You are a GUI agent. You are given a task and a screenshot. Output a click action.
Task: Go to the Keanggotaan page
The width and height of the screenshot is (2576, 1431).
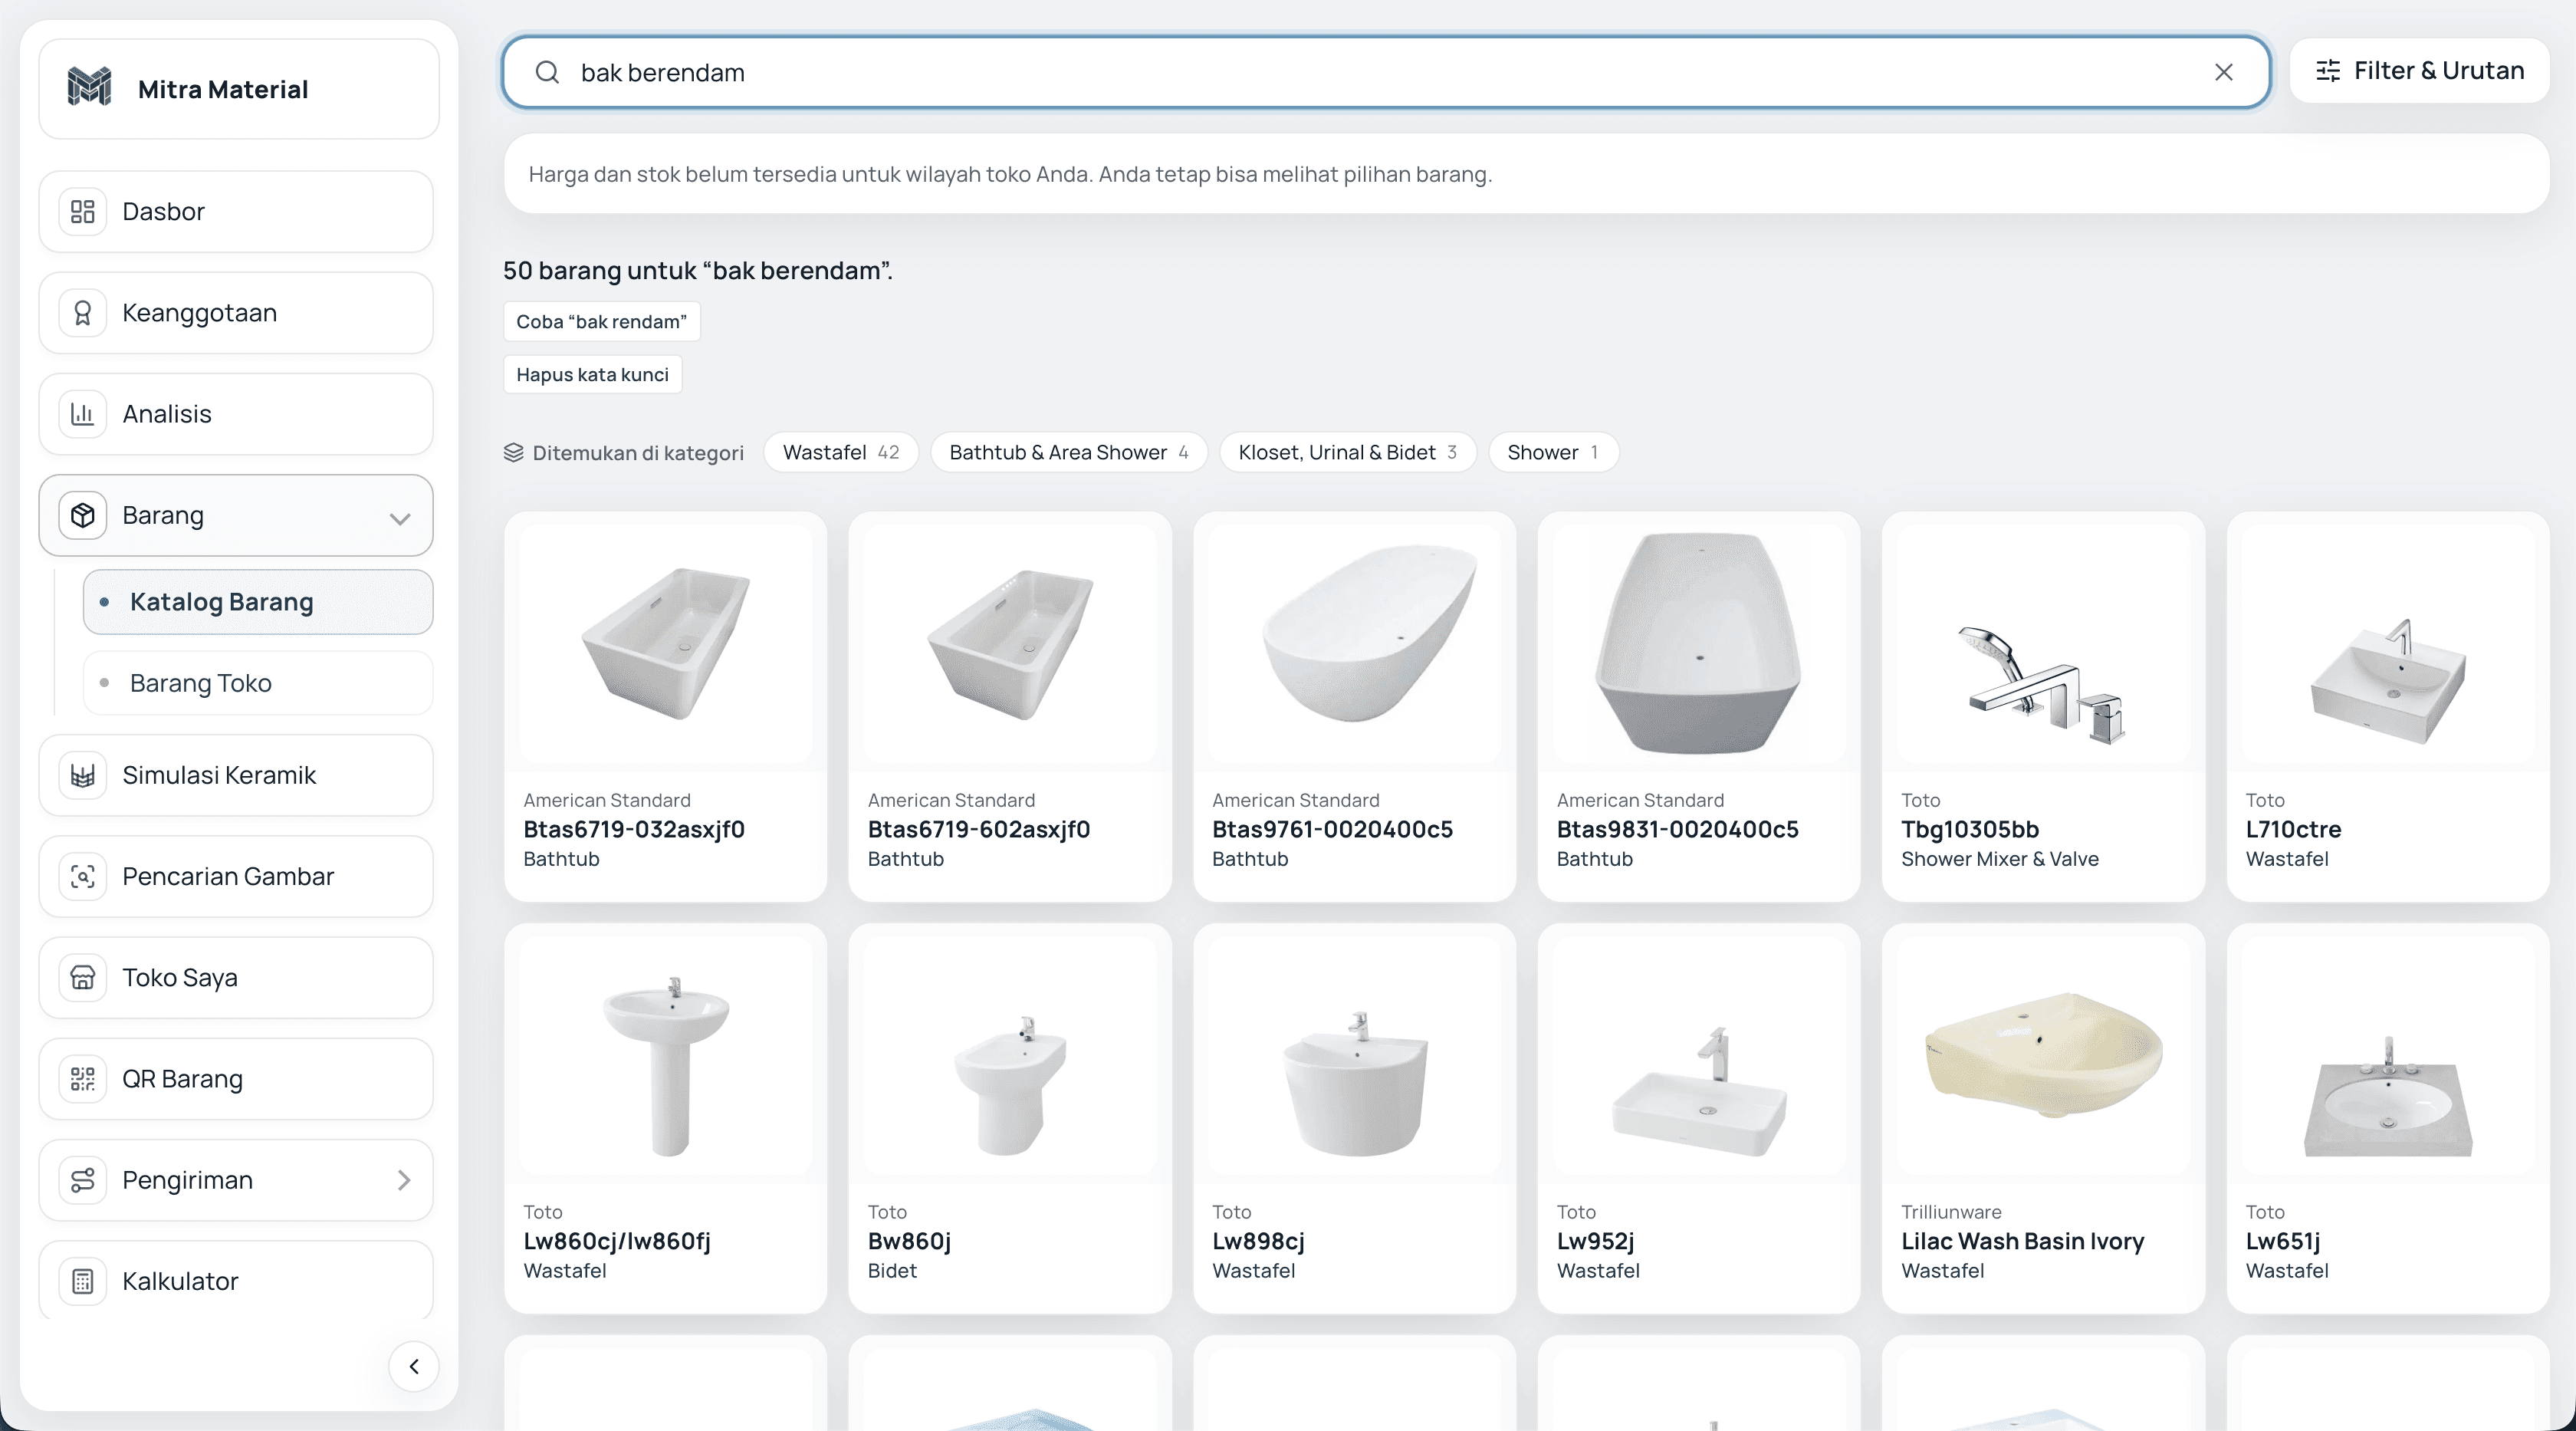tap(236, 313)
